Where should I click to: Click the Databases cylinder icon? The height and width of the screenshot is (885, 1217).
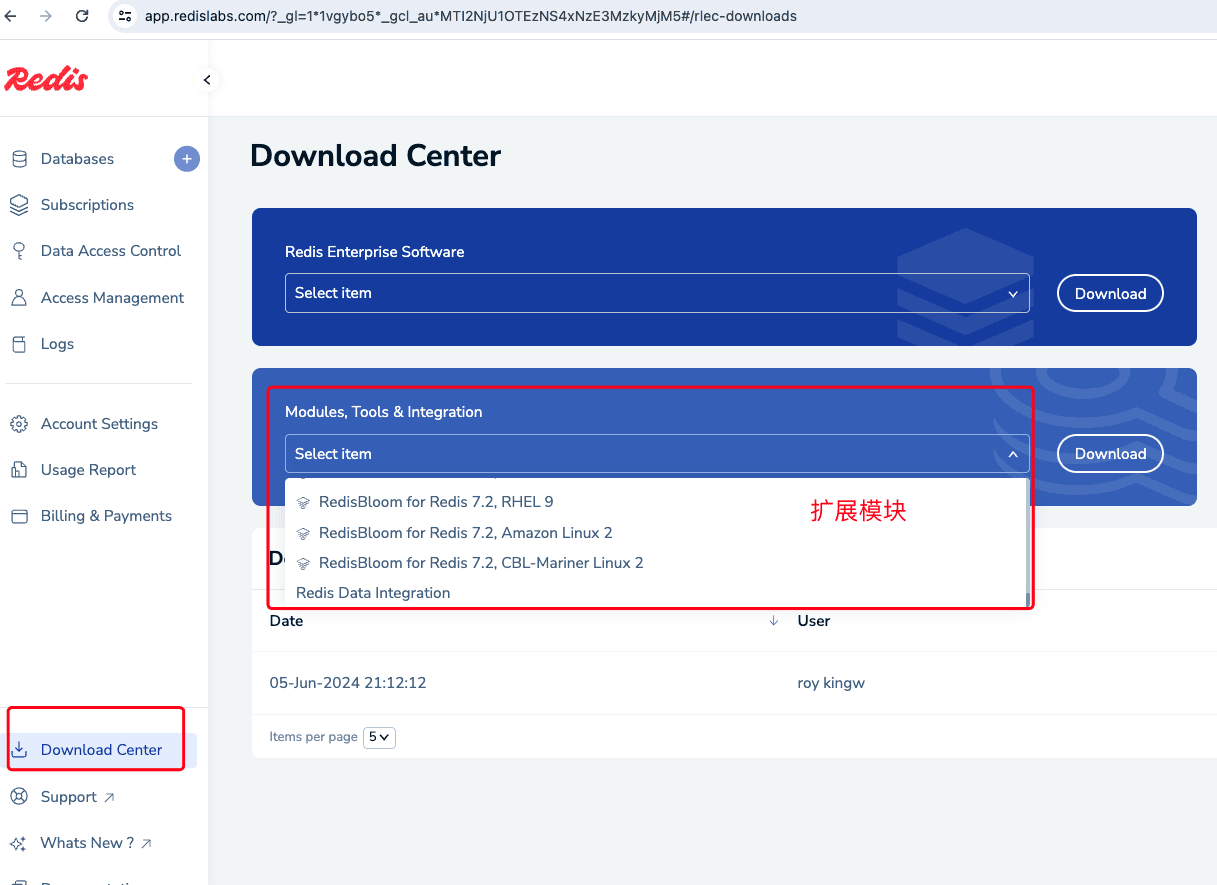click(x=19, y=159)
